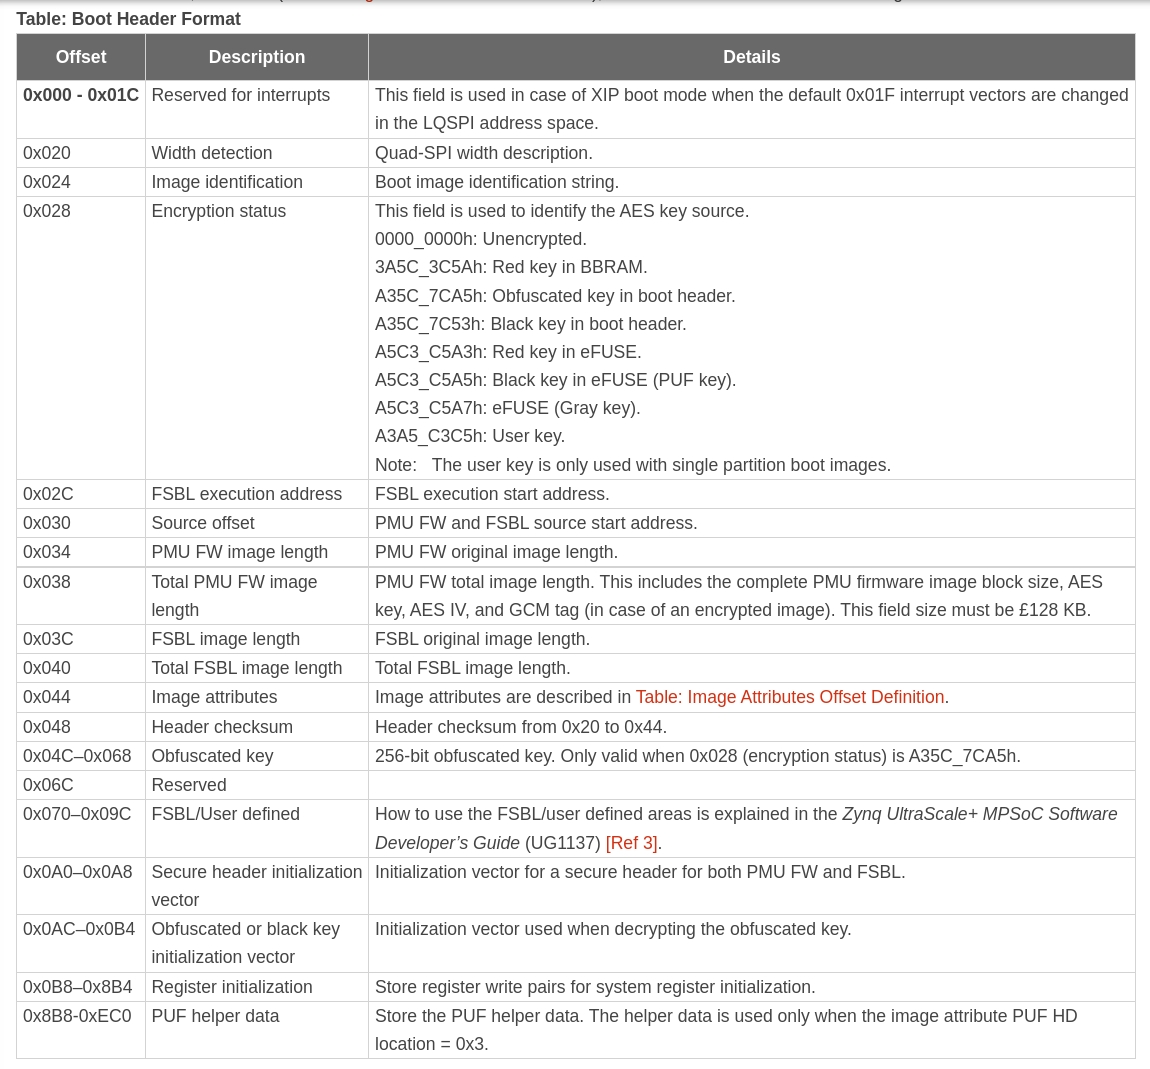Click the Offset column header
Viewport: 1150px width, 1069px height.
pos(81,57)
